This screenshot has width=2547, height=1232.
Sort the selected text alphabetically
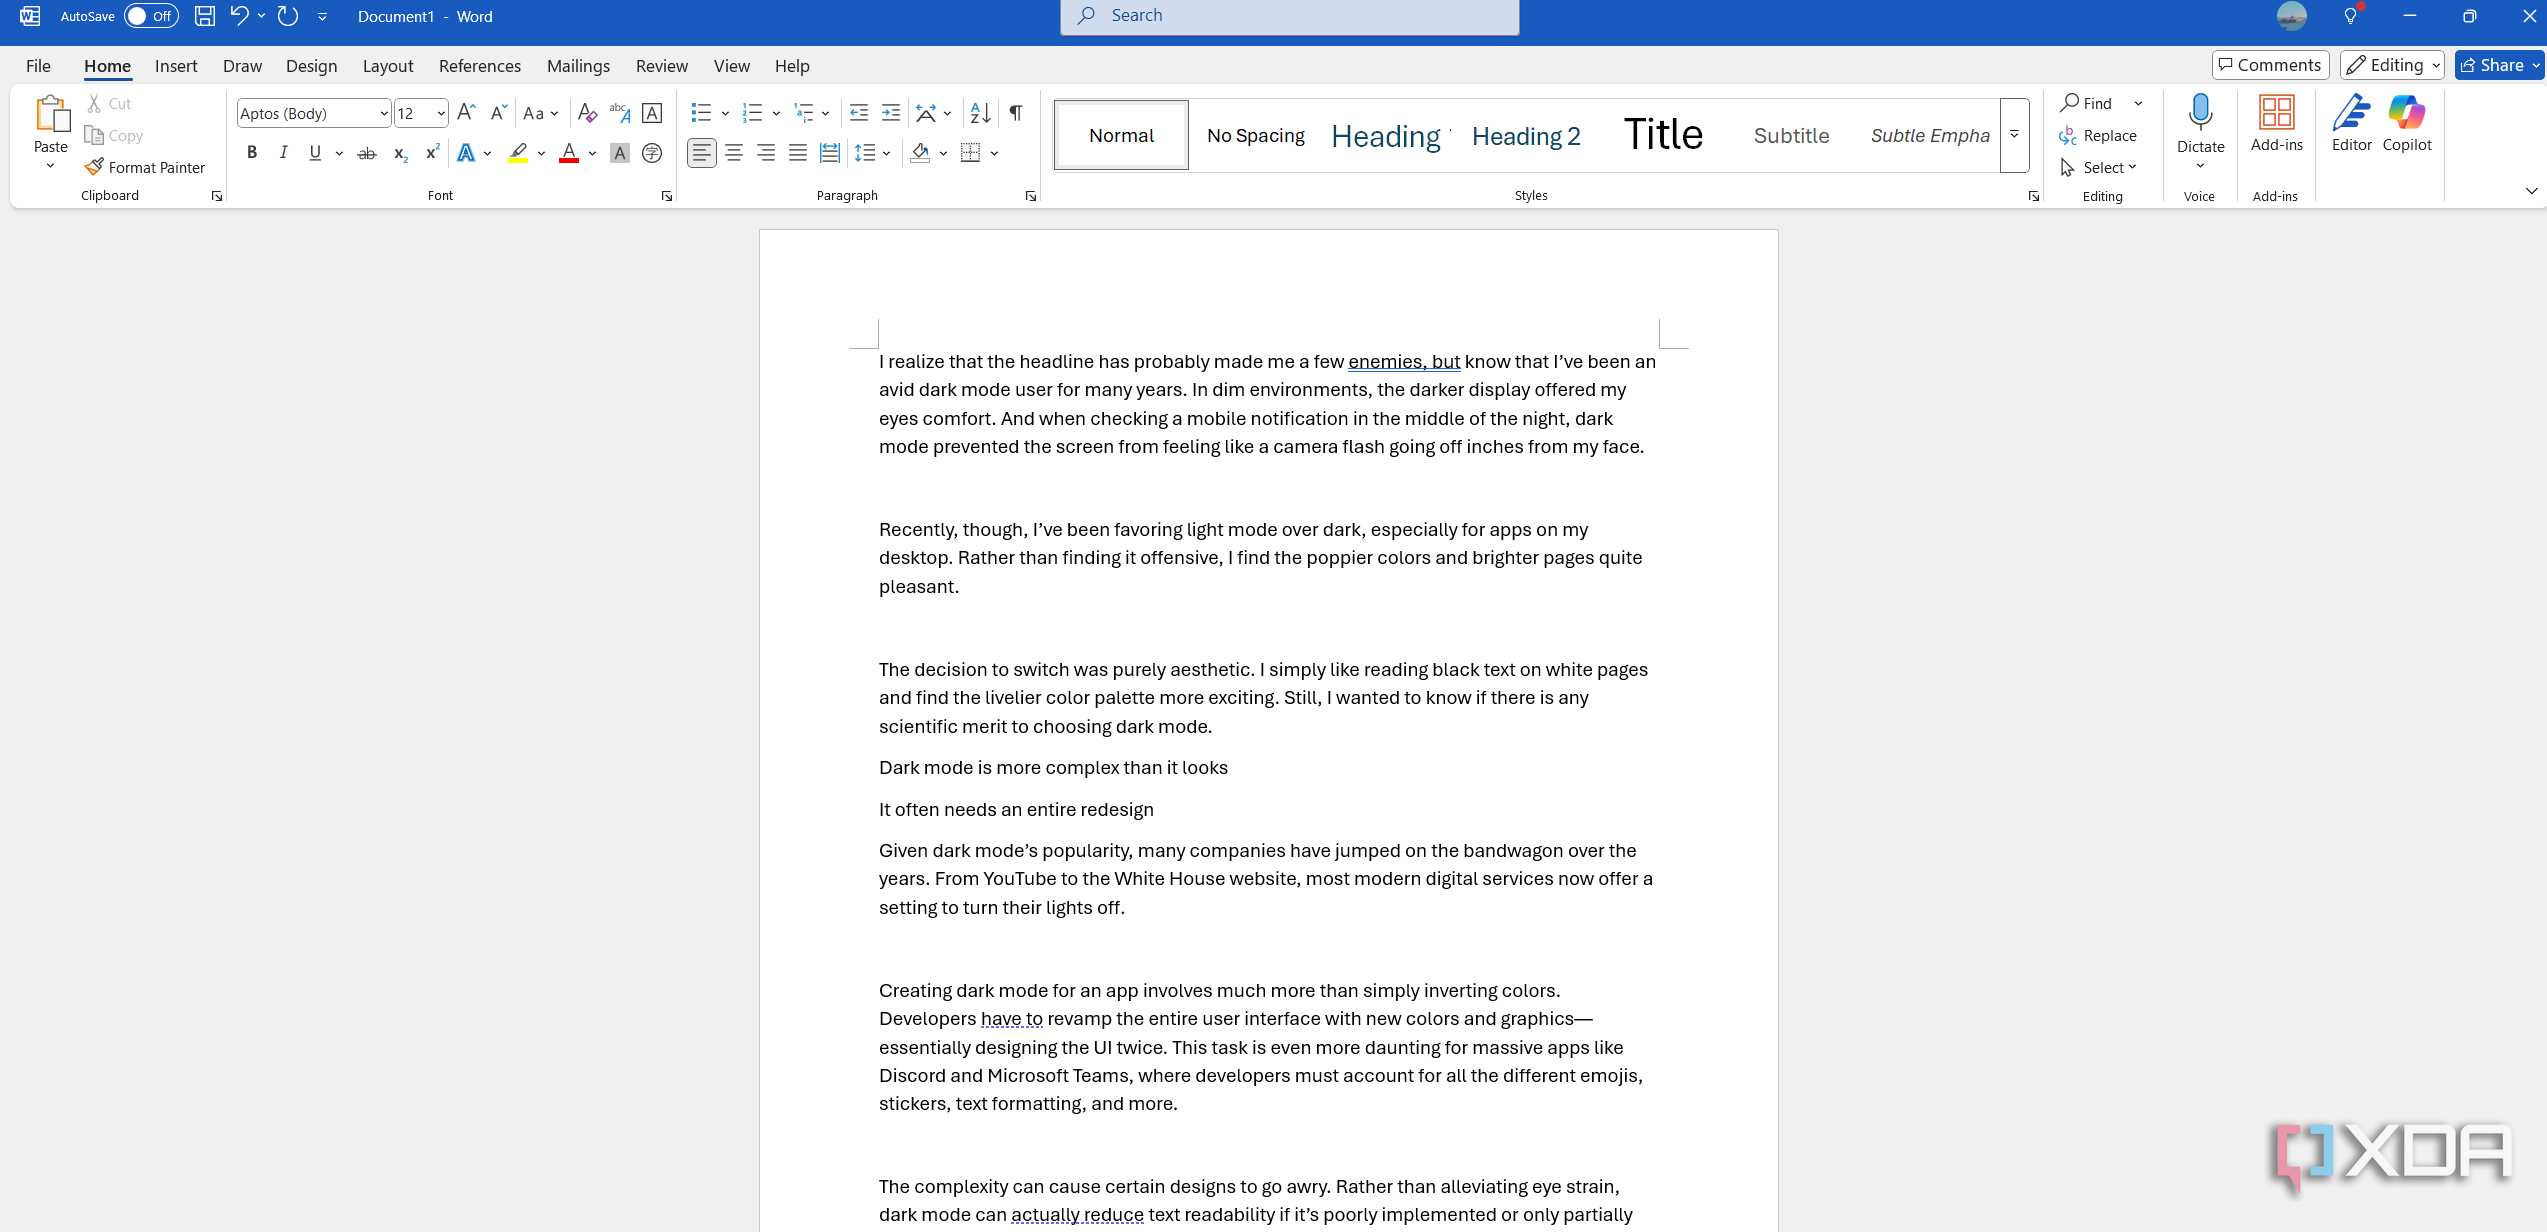981,113
